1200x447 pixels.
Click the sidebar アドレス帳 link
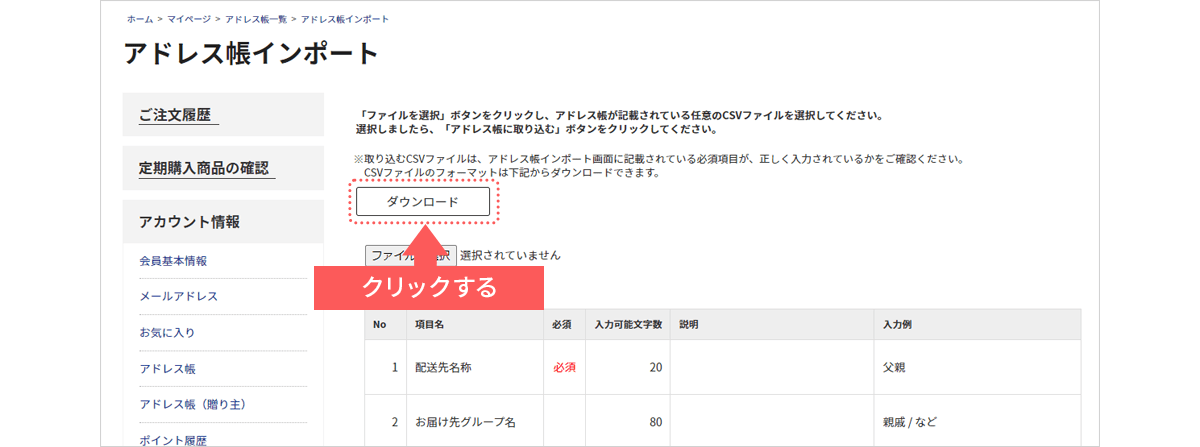(167, 369)
